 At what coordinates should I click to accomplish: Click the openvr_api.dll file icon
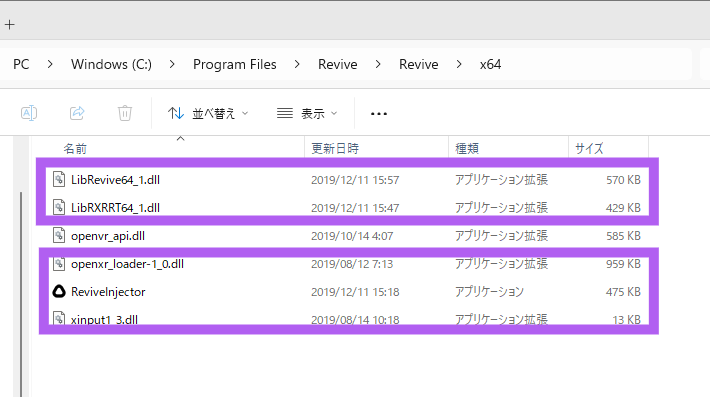[59, 235]
